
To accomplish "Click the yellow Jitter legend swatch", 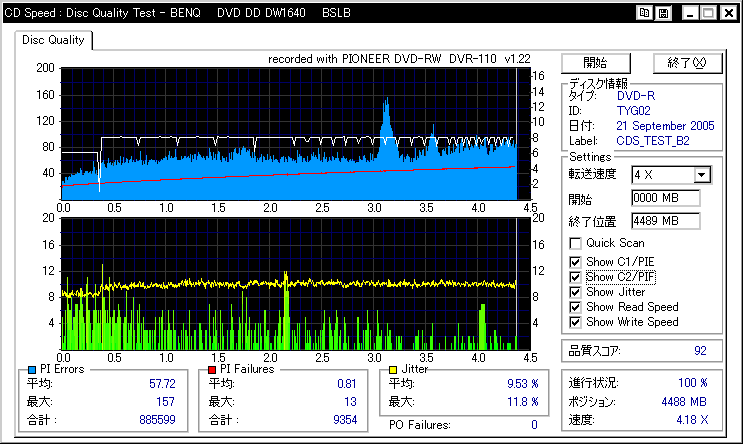I will coord(393,370).
